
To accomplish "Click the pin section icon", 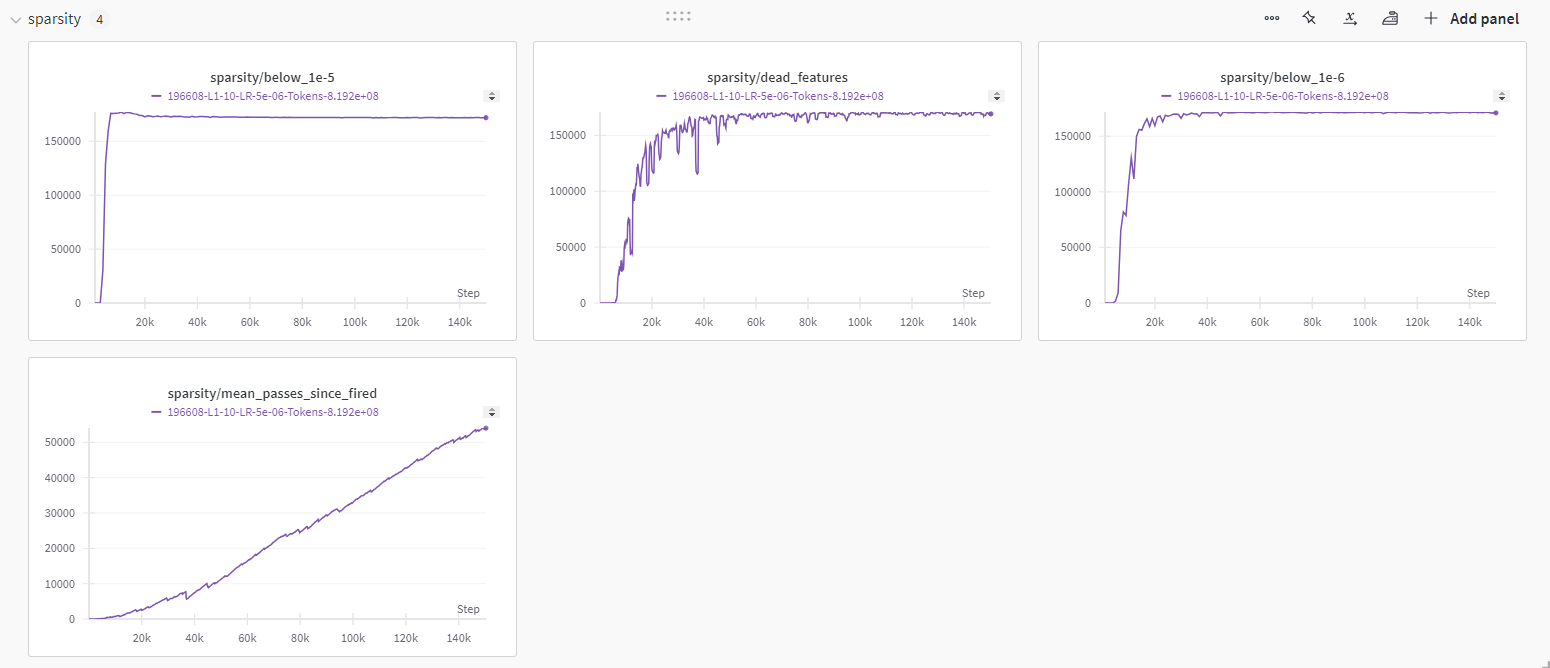I will point(1309,18).
